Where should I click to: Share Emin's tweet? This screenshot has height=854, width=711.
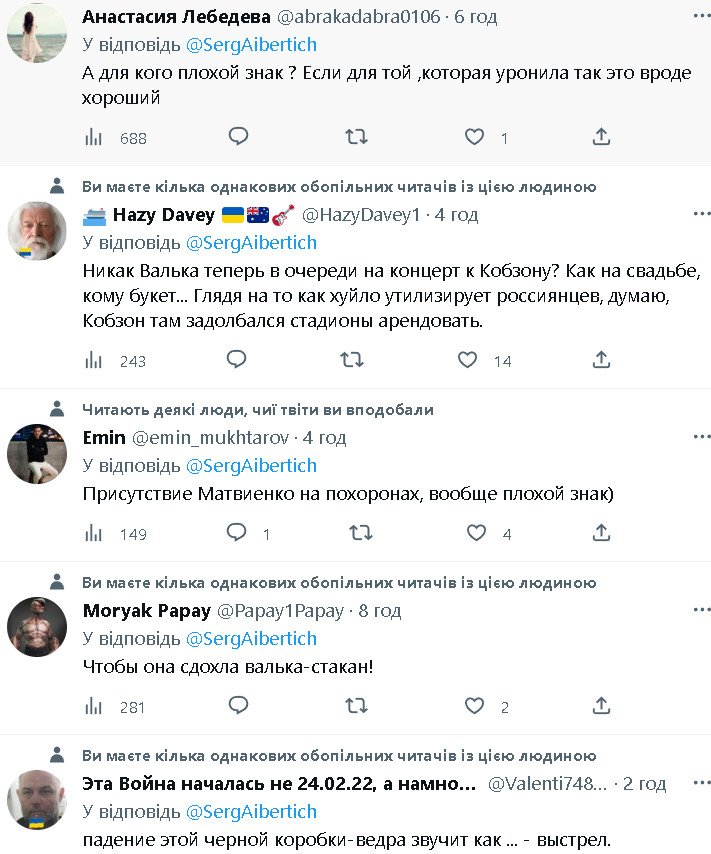[601, 533]
